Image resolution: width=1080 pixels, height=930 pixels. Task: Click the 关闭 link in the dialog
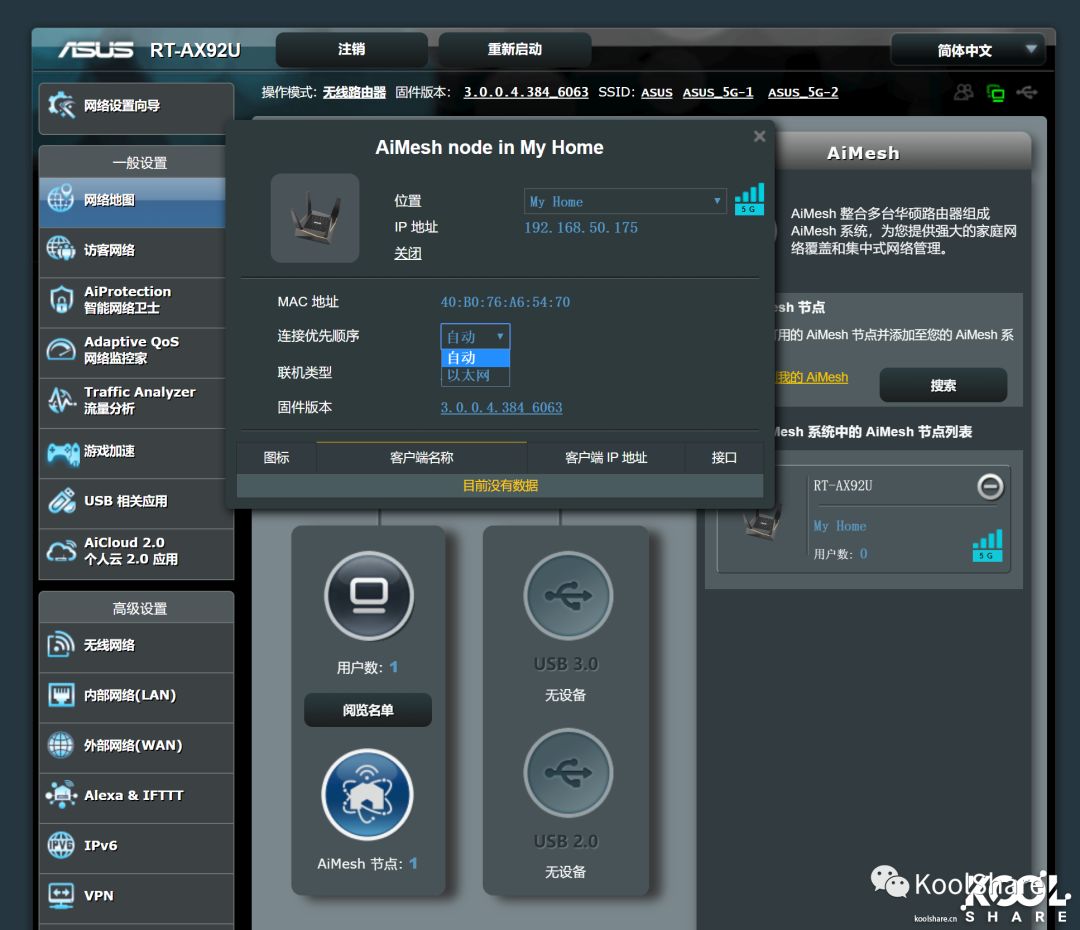tap(408, 254)
